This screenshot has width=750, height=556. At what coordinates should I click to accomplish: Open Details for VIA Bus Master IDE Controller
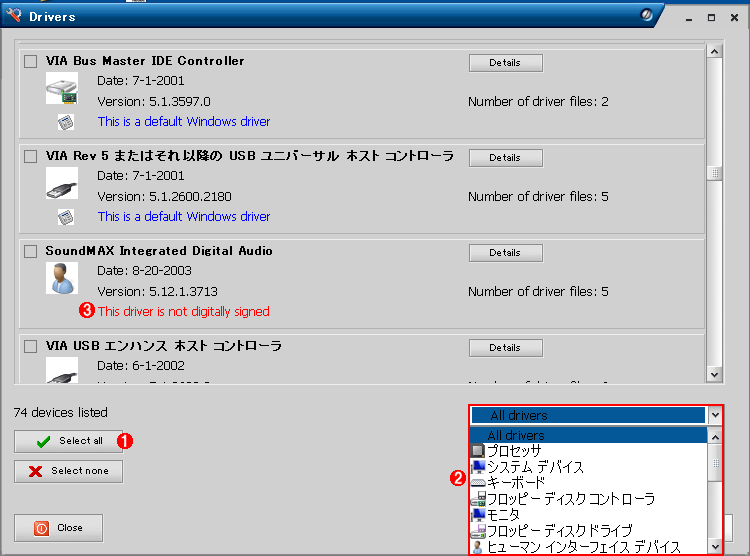pos(506,63)
